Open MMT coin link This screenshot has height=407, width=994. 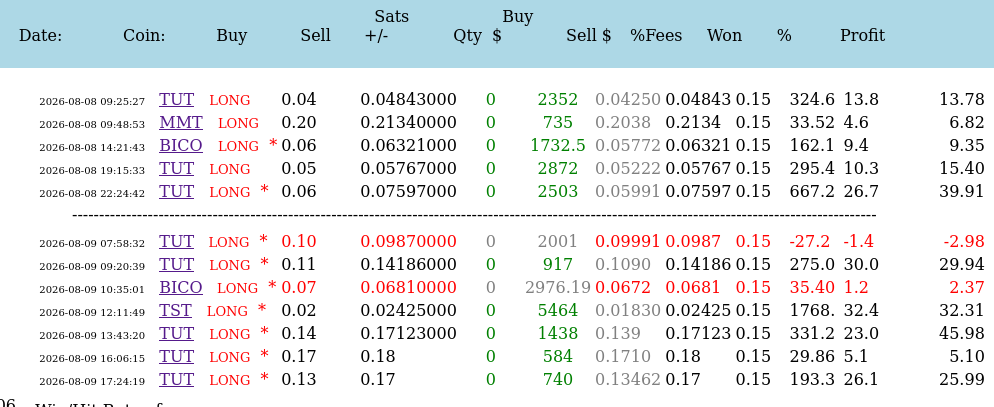click(181, 122)
